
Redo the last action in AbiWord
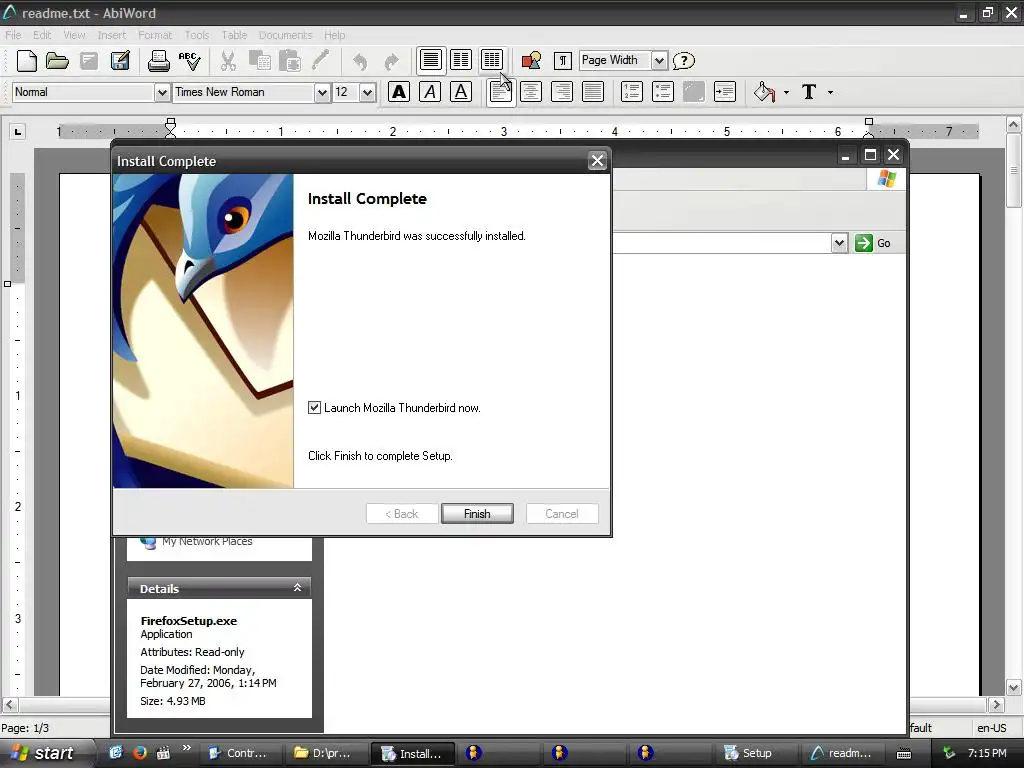pos(391,61)
